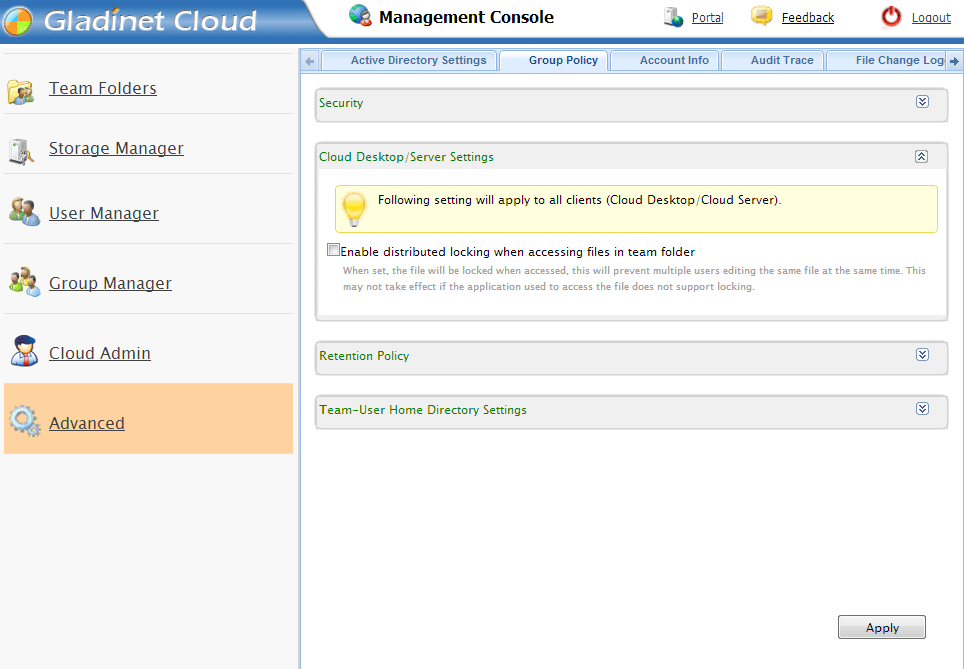Click the Apply button
The image size is (964, 669).
(x=882, y=627)
